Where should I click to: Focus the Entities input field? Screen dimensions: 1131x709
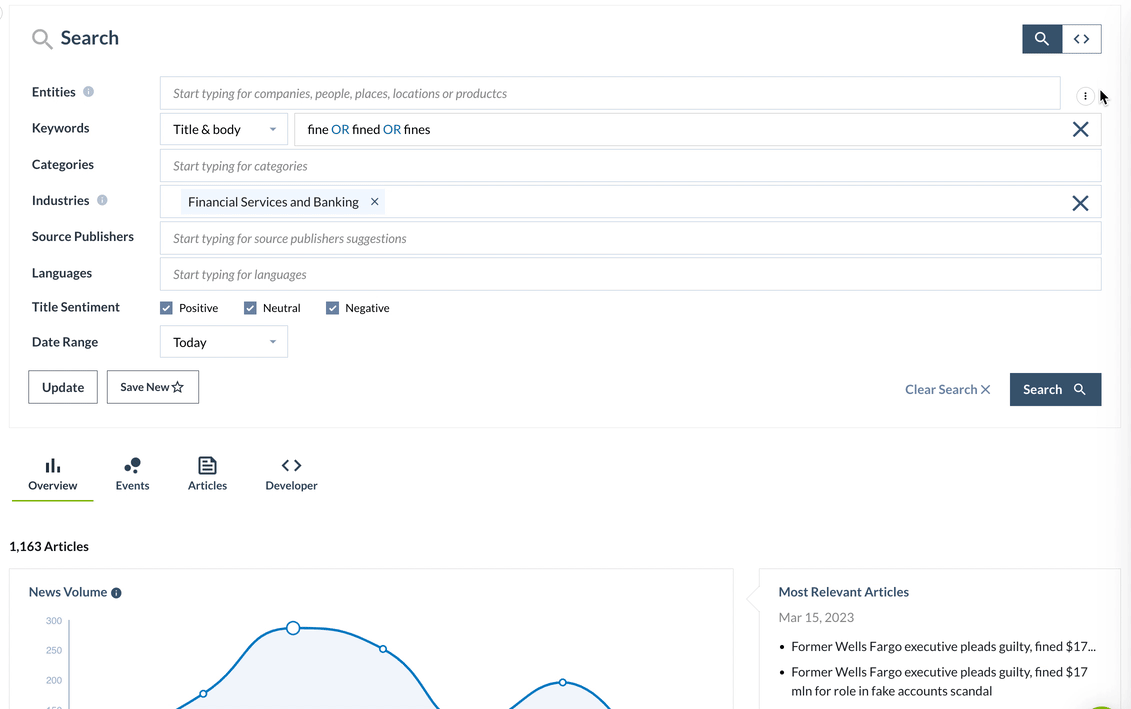tap(610, 94)
